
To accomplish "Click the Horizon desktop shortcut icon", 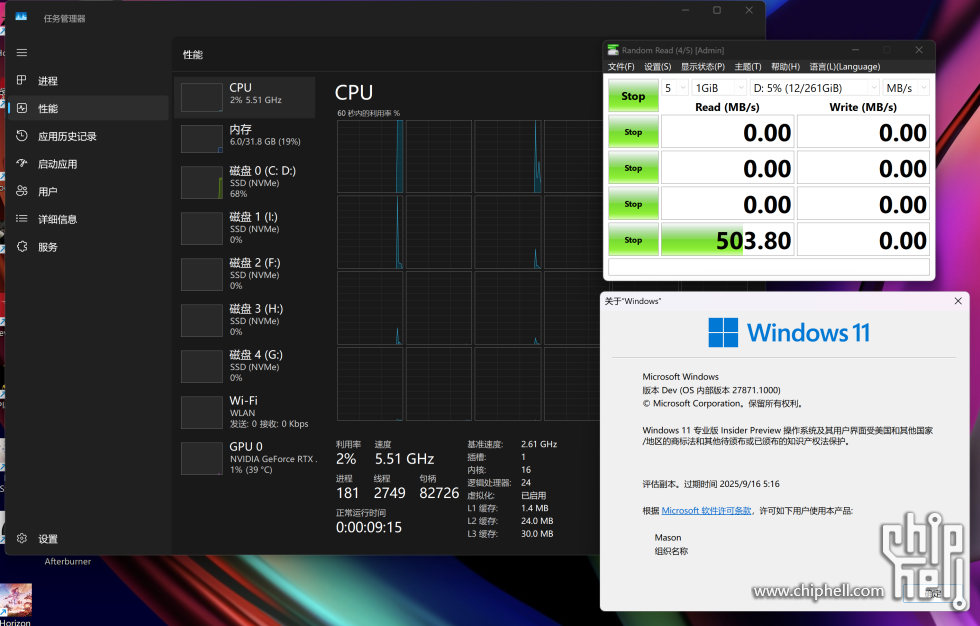I will click(x=16, y=599).
